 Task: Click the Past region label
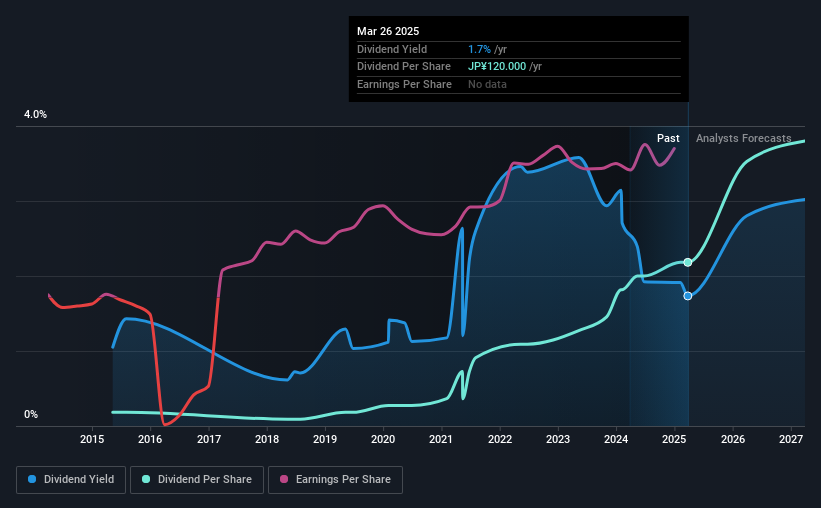668,138
